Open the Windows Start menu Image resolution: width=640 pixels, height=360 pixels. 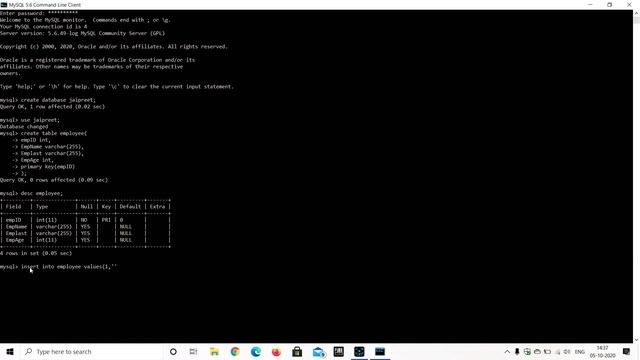pos(10,351)
